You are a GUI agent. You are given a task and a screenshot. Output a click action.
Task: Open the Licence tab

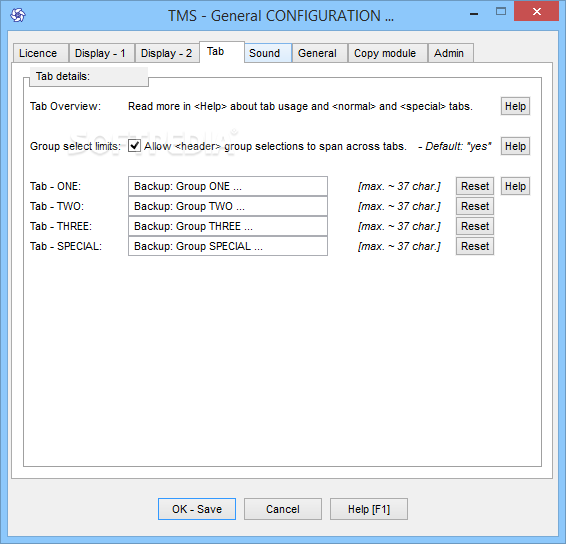point(41,53)
